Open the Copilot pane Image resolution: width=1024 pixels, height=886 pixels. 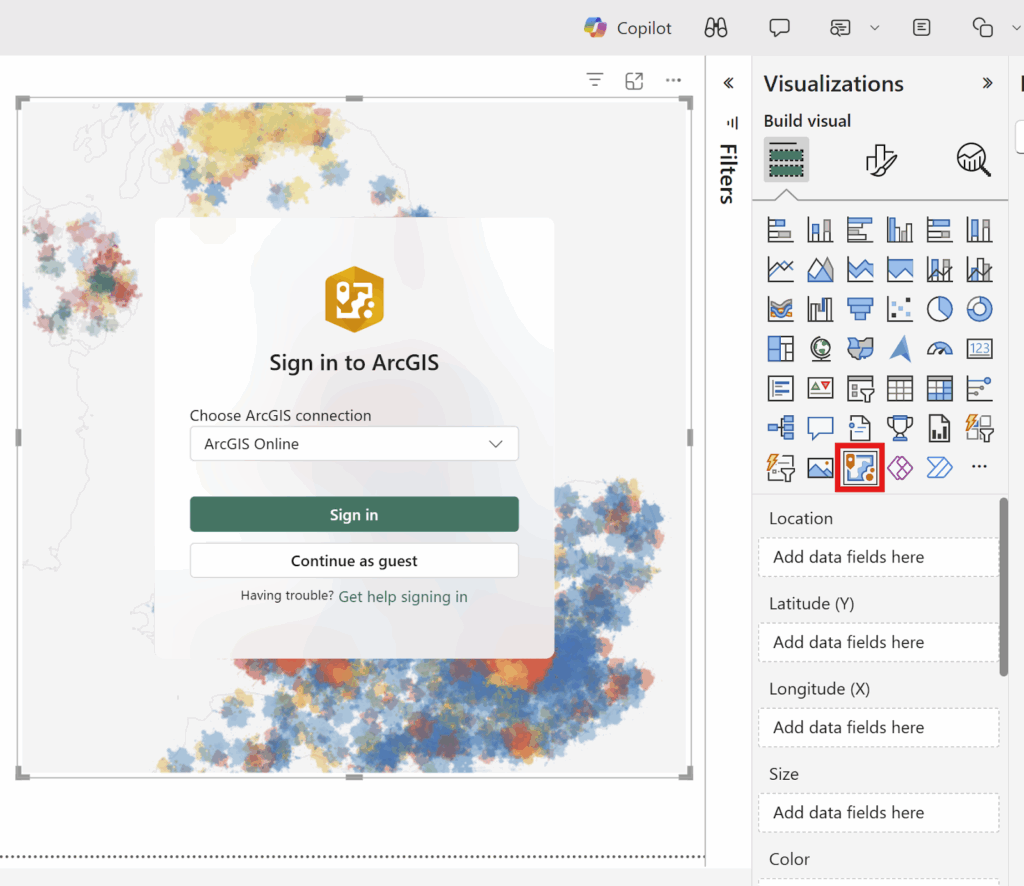click(628, 28)
